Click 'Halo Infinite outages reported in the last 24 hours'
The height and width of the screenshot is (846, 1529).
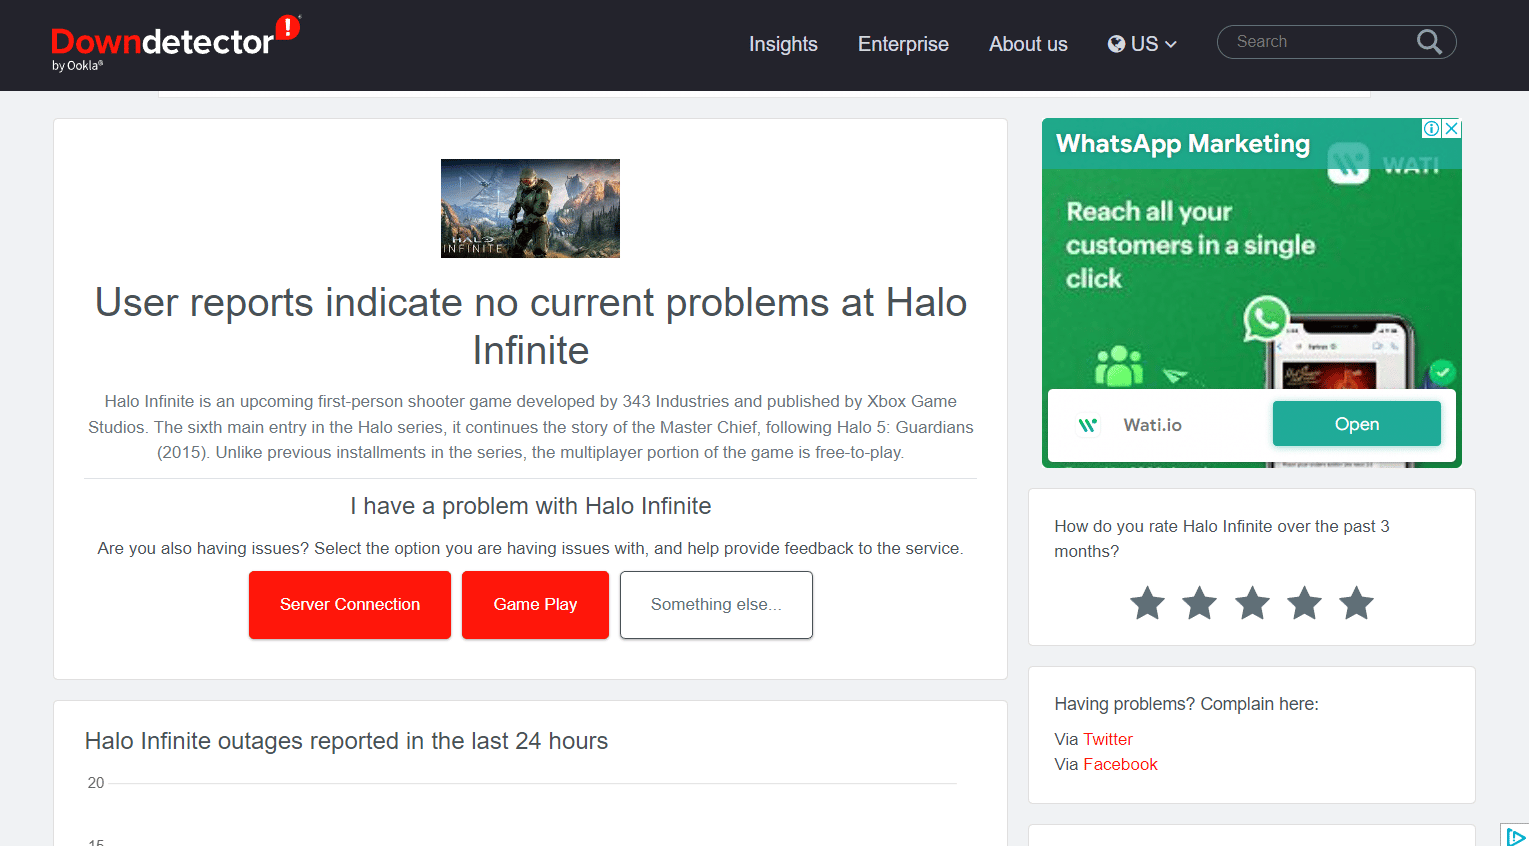pos(346,741)
